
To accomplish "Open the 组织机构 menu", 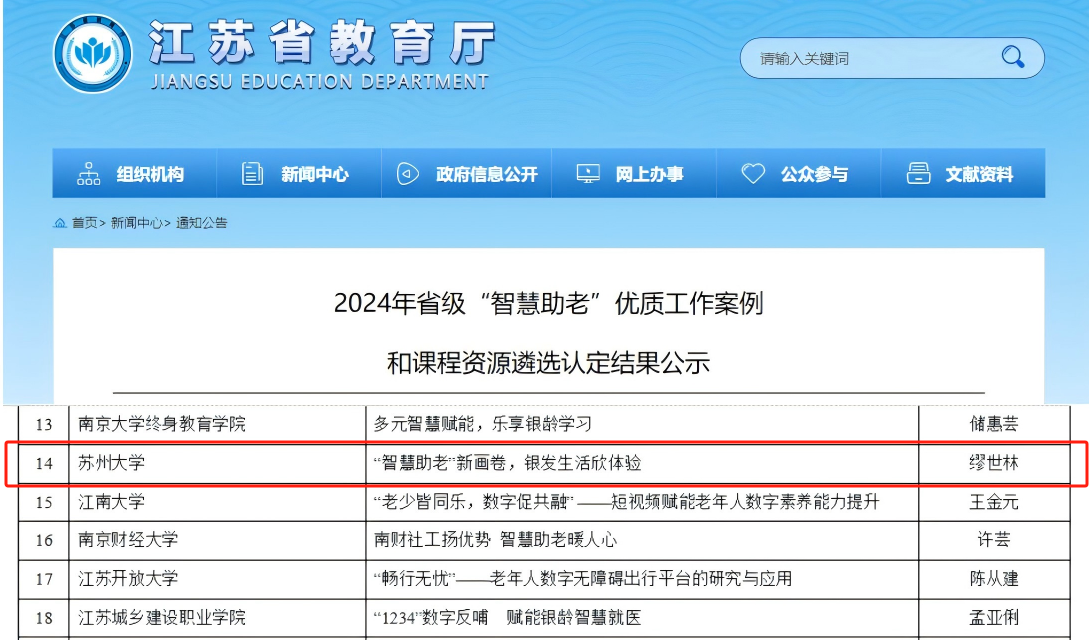I will (135, 174).
